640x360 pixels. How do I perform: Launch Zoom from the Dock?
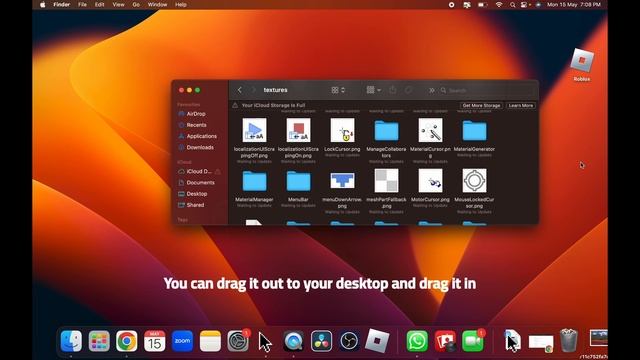(x=182, y=341)
